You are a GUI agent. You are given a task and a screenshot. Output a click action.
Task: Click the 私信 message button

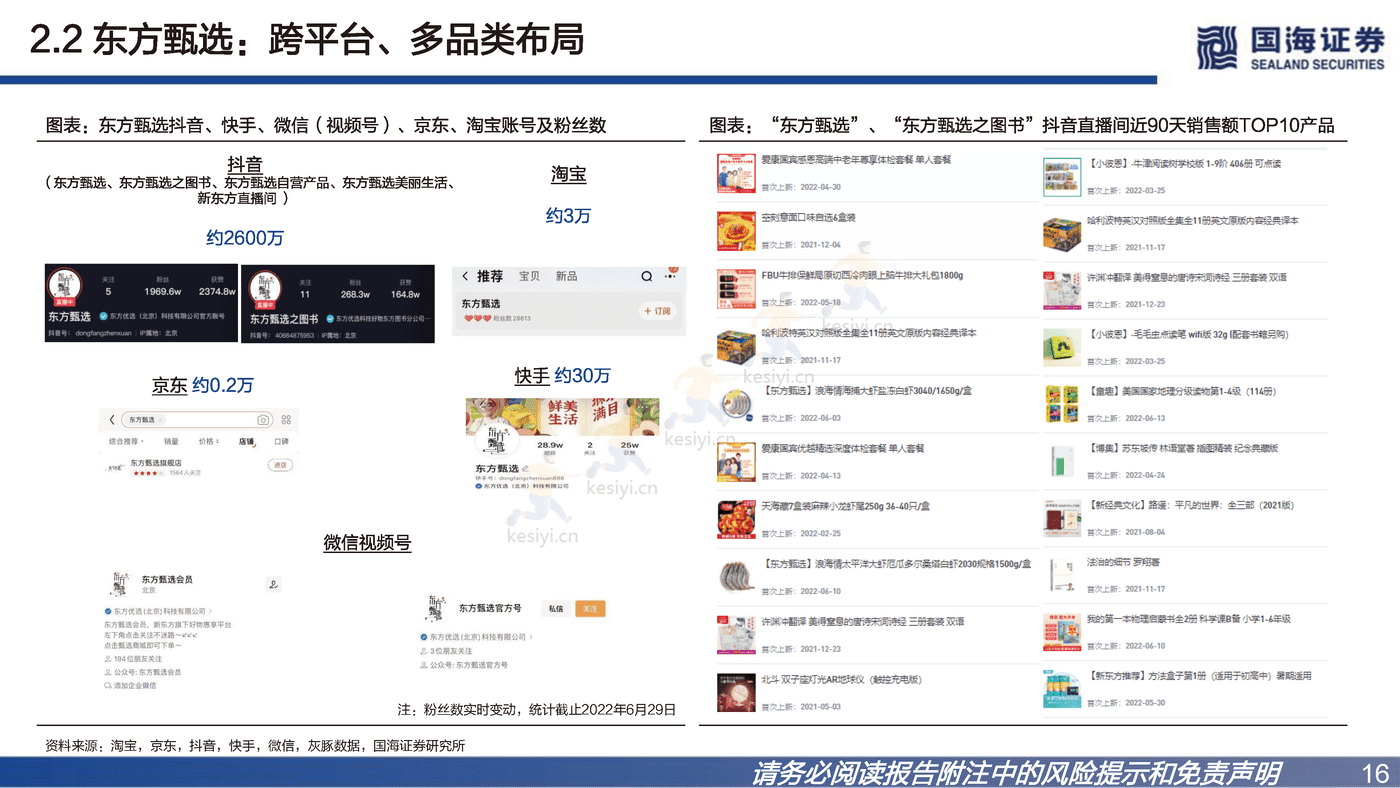point(554,608)
